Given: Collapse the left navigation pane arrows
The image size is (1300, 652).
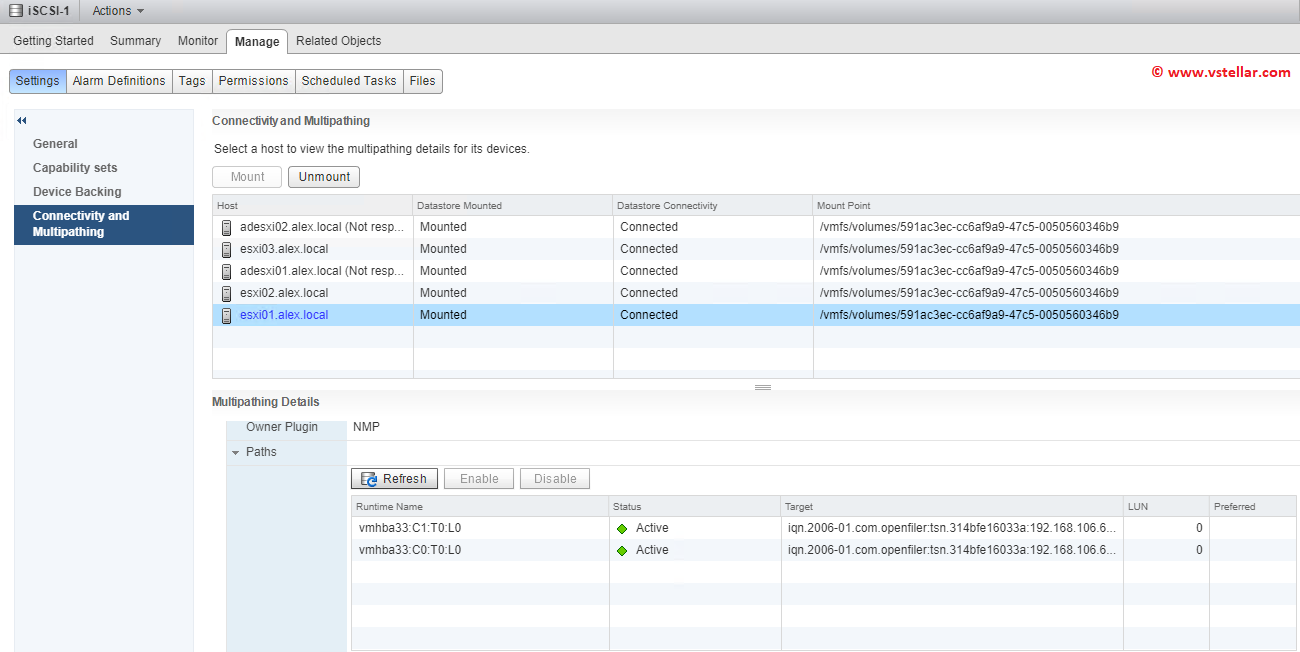Looking at the screenshot, I should pyautogui.click(x=22, y=121).
